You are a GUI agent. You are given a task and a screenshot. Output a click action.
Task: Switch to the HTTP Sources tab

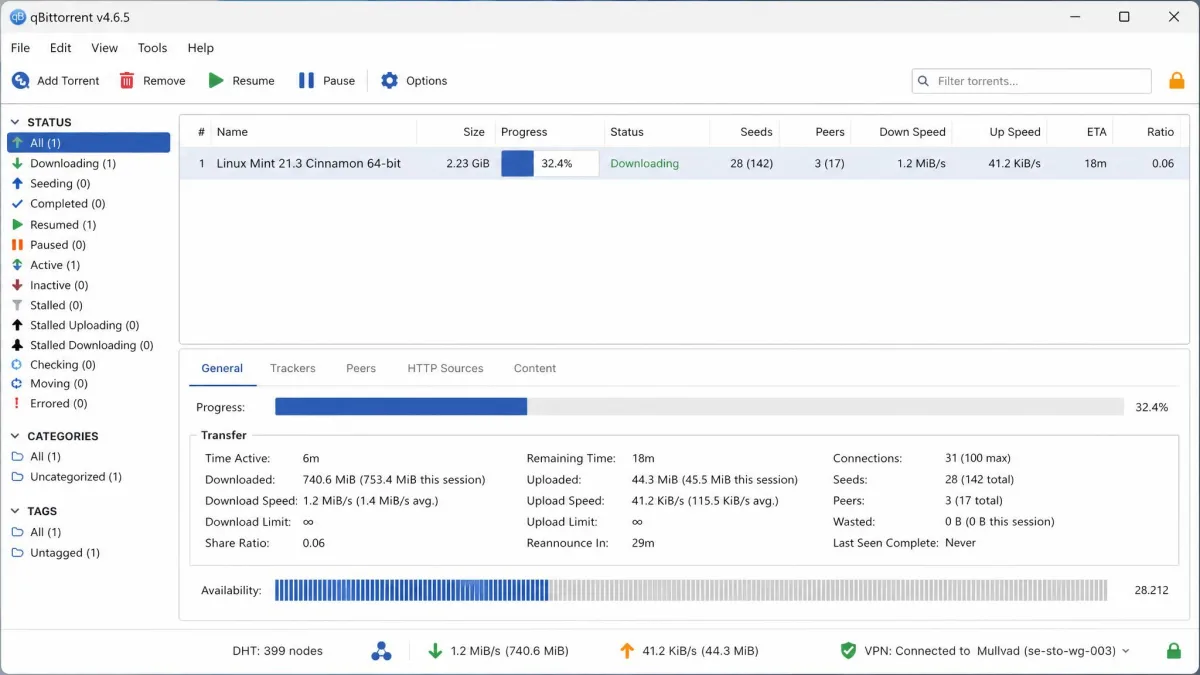(x=445, y=368)
